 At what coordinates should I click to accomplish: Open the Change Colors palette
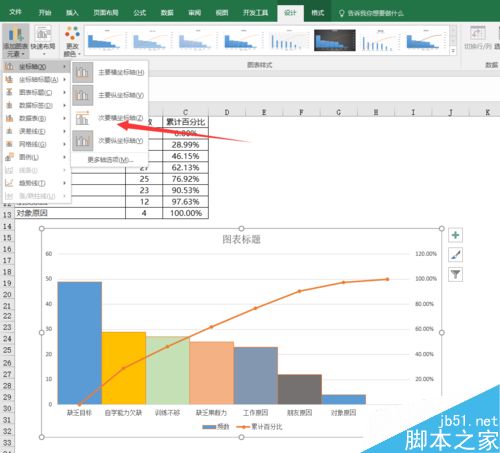pyautogui.click(x=72, y=41)
